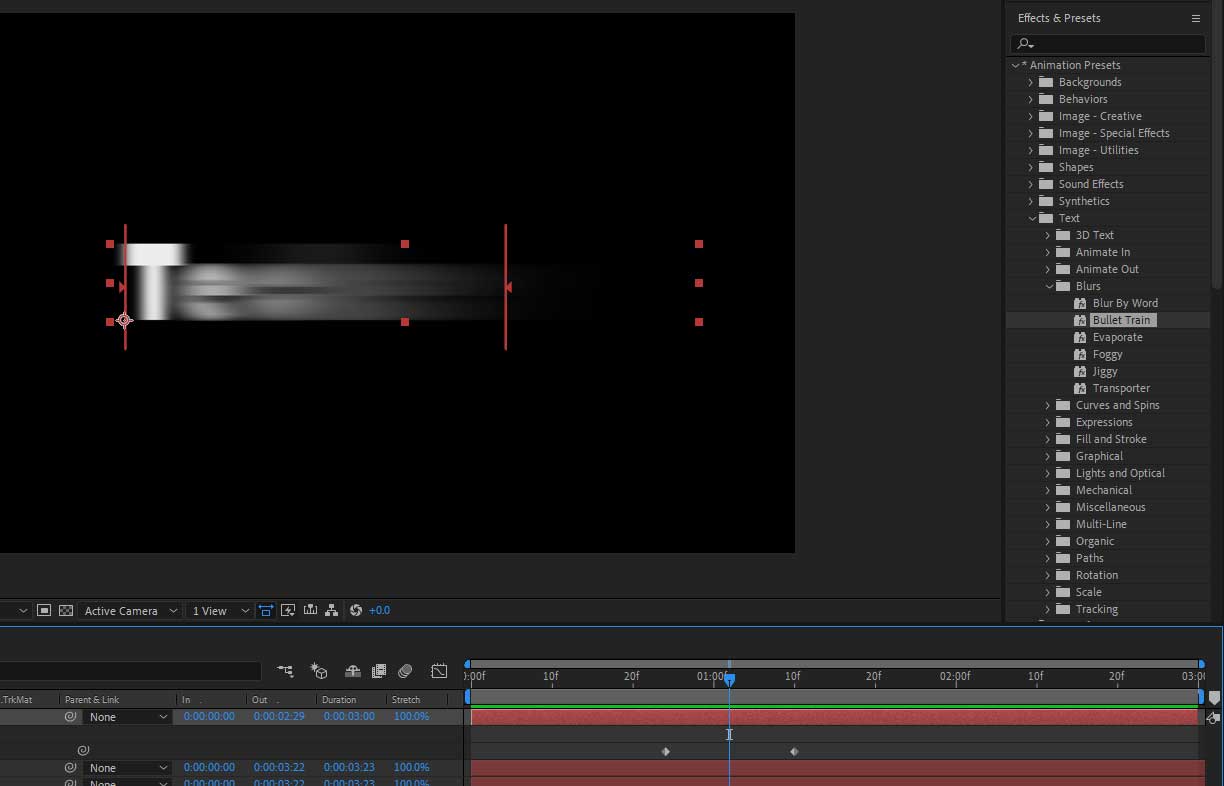Click the Duration column header
Screen dimensions: 1224x786
click(339, 700)
